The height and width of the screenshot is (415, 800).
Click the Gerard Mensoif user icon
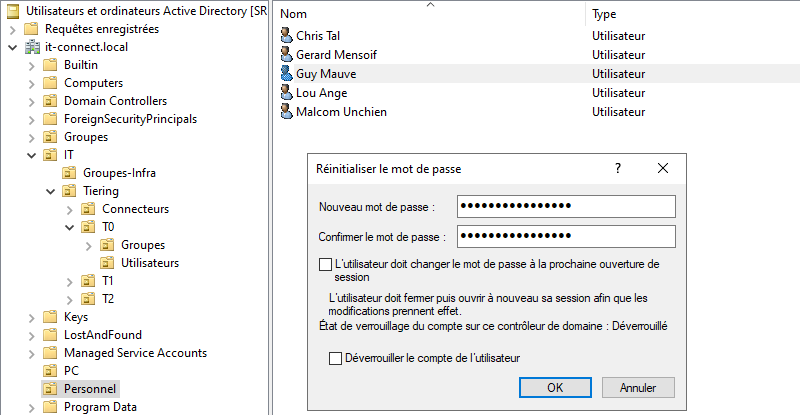[x=287, y=55]
